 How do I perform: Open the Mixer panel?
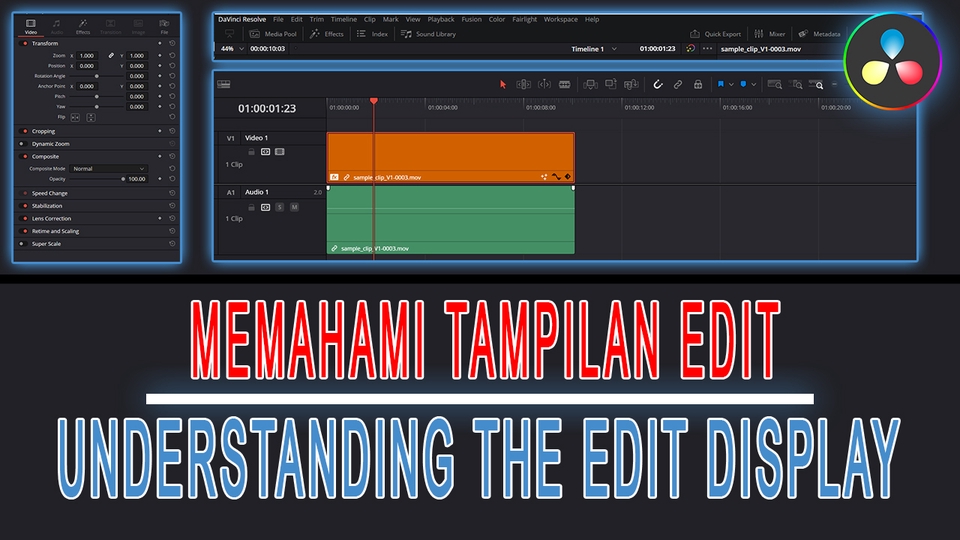coord(770,34)
